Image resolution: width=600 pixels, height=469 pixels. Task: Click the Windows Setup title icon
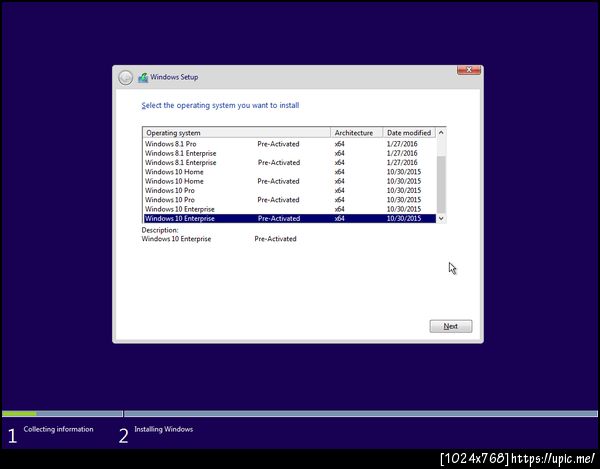point(143,78)
